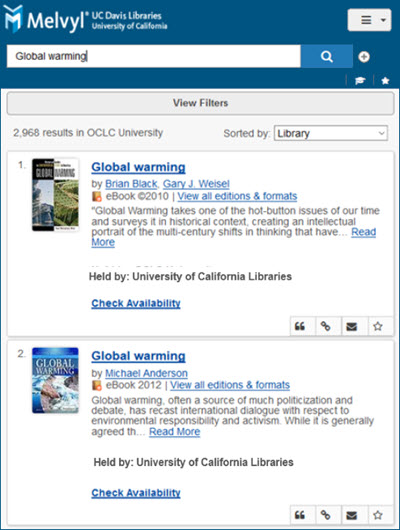Expand the Sorted by Library dropdown

[331, 133]
